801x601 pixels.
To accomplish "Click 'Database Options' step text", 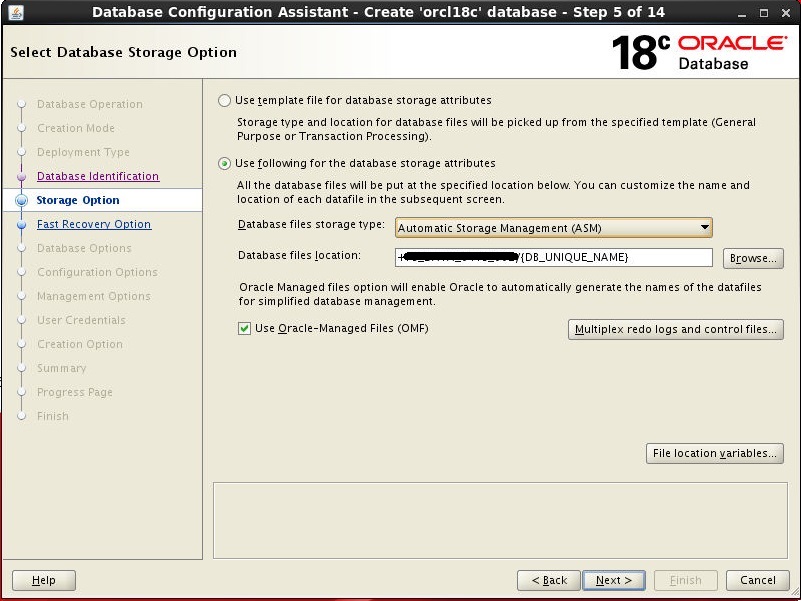I will [84, 248].
